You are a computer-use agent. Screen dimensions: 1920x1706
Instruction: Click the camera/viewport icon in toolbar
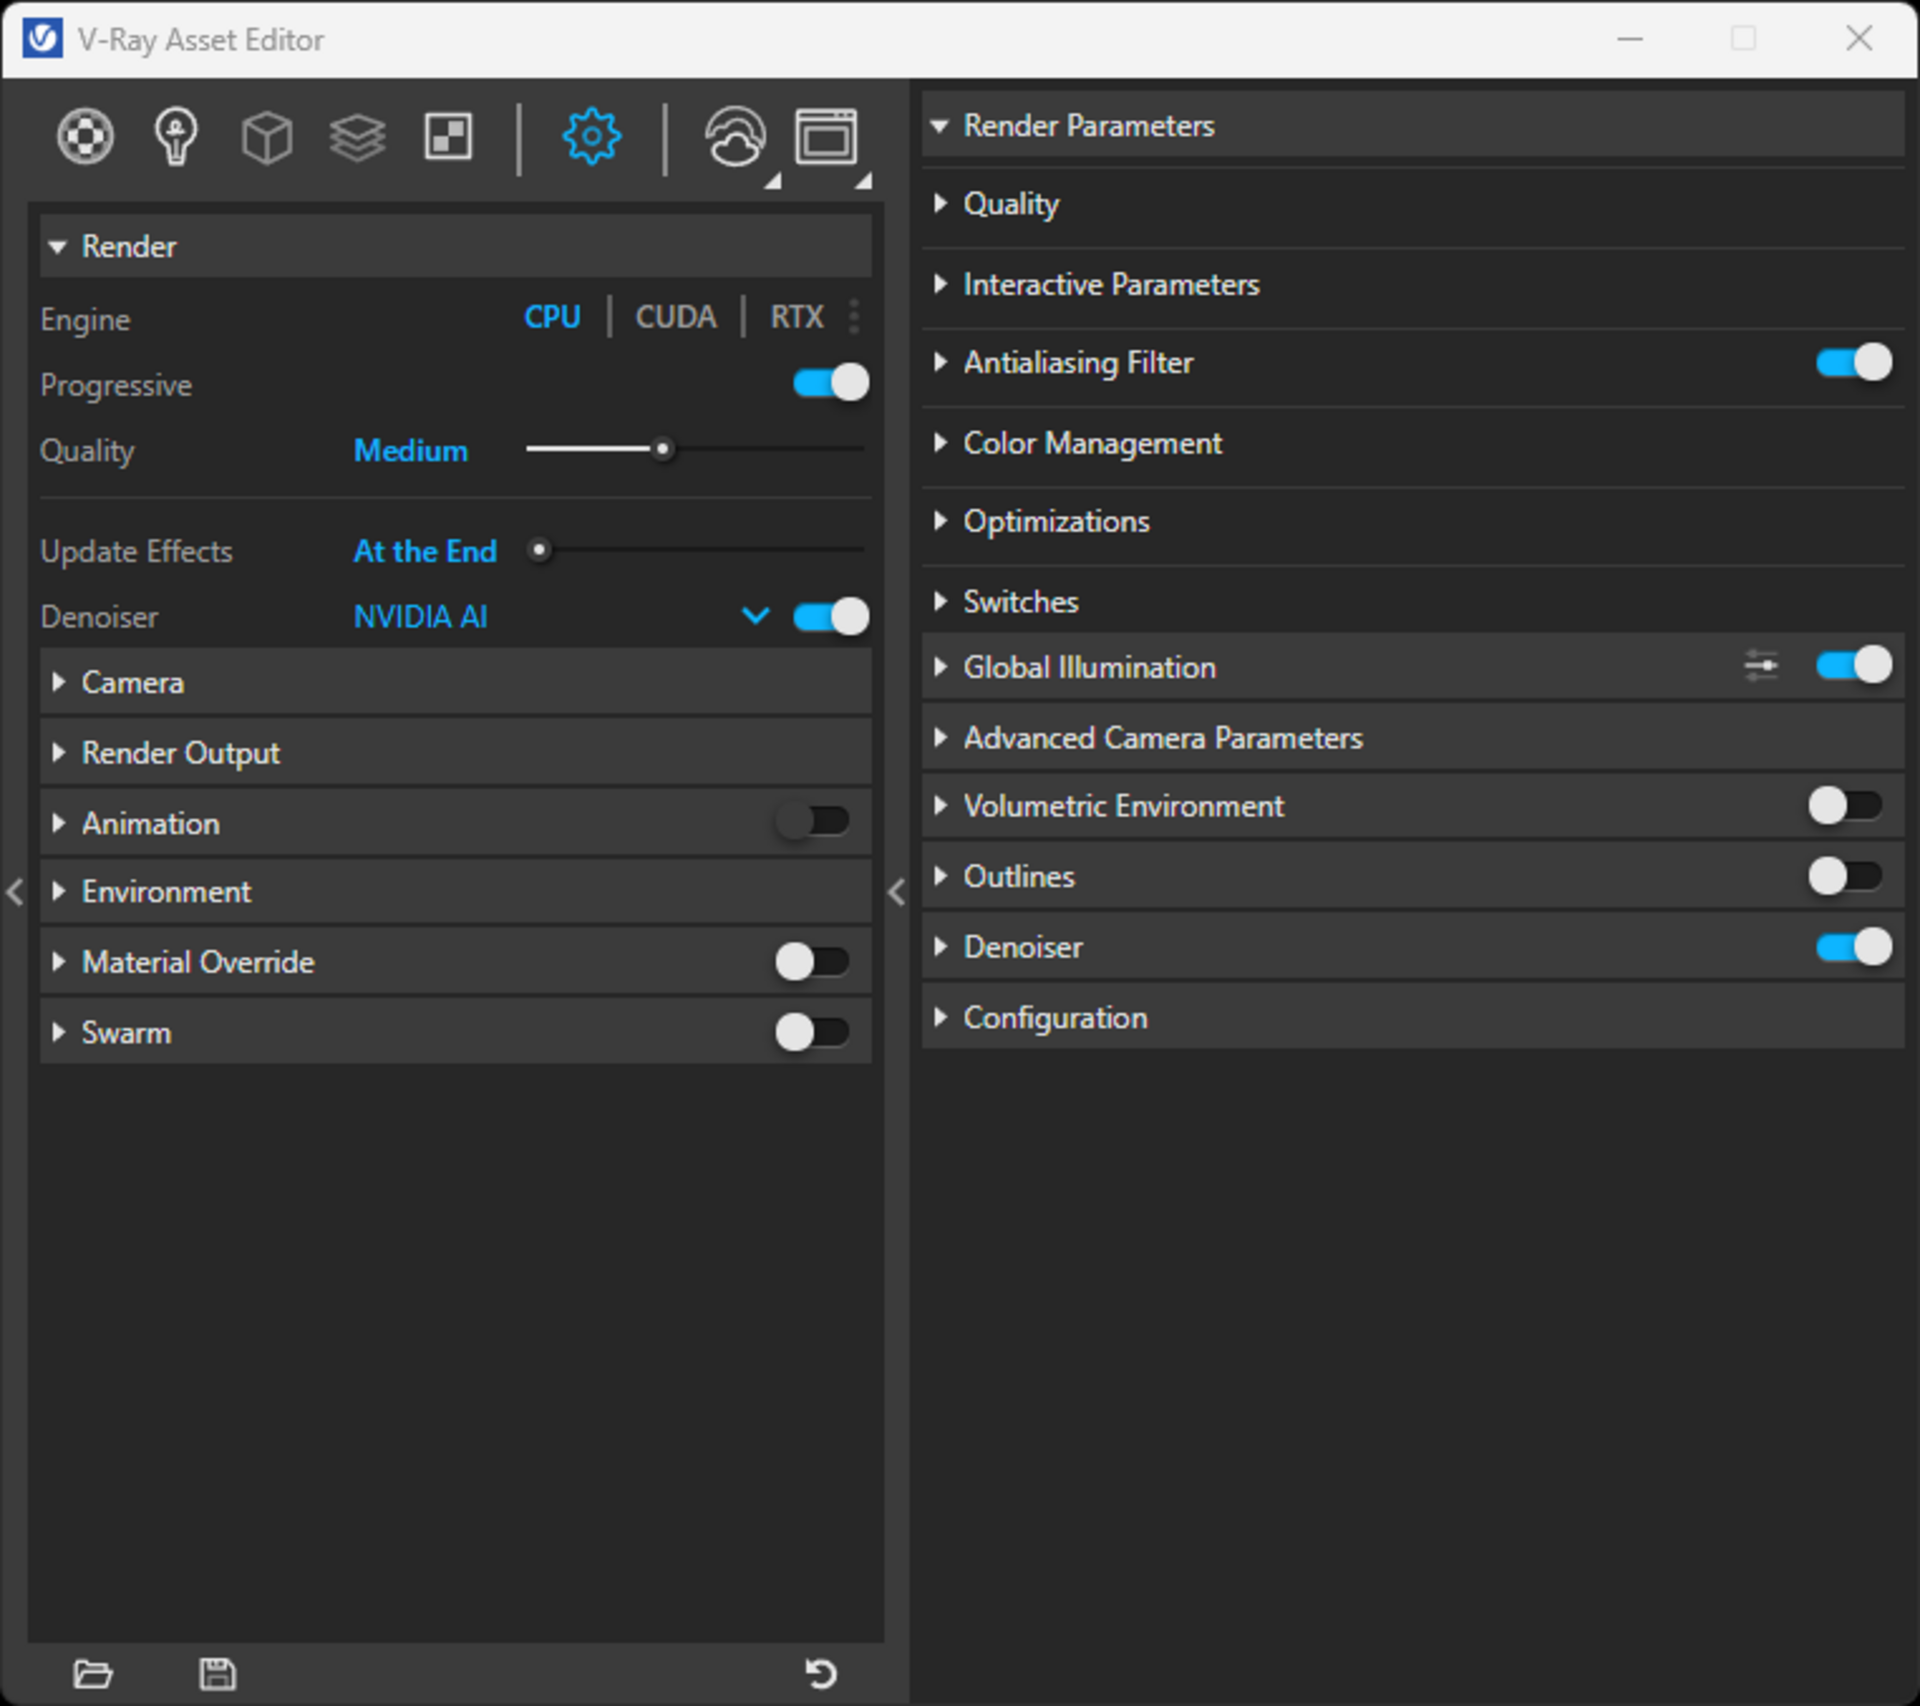[x=830, y=138]
